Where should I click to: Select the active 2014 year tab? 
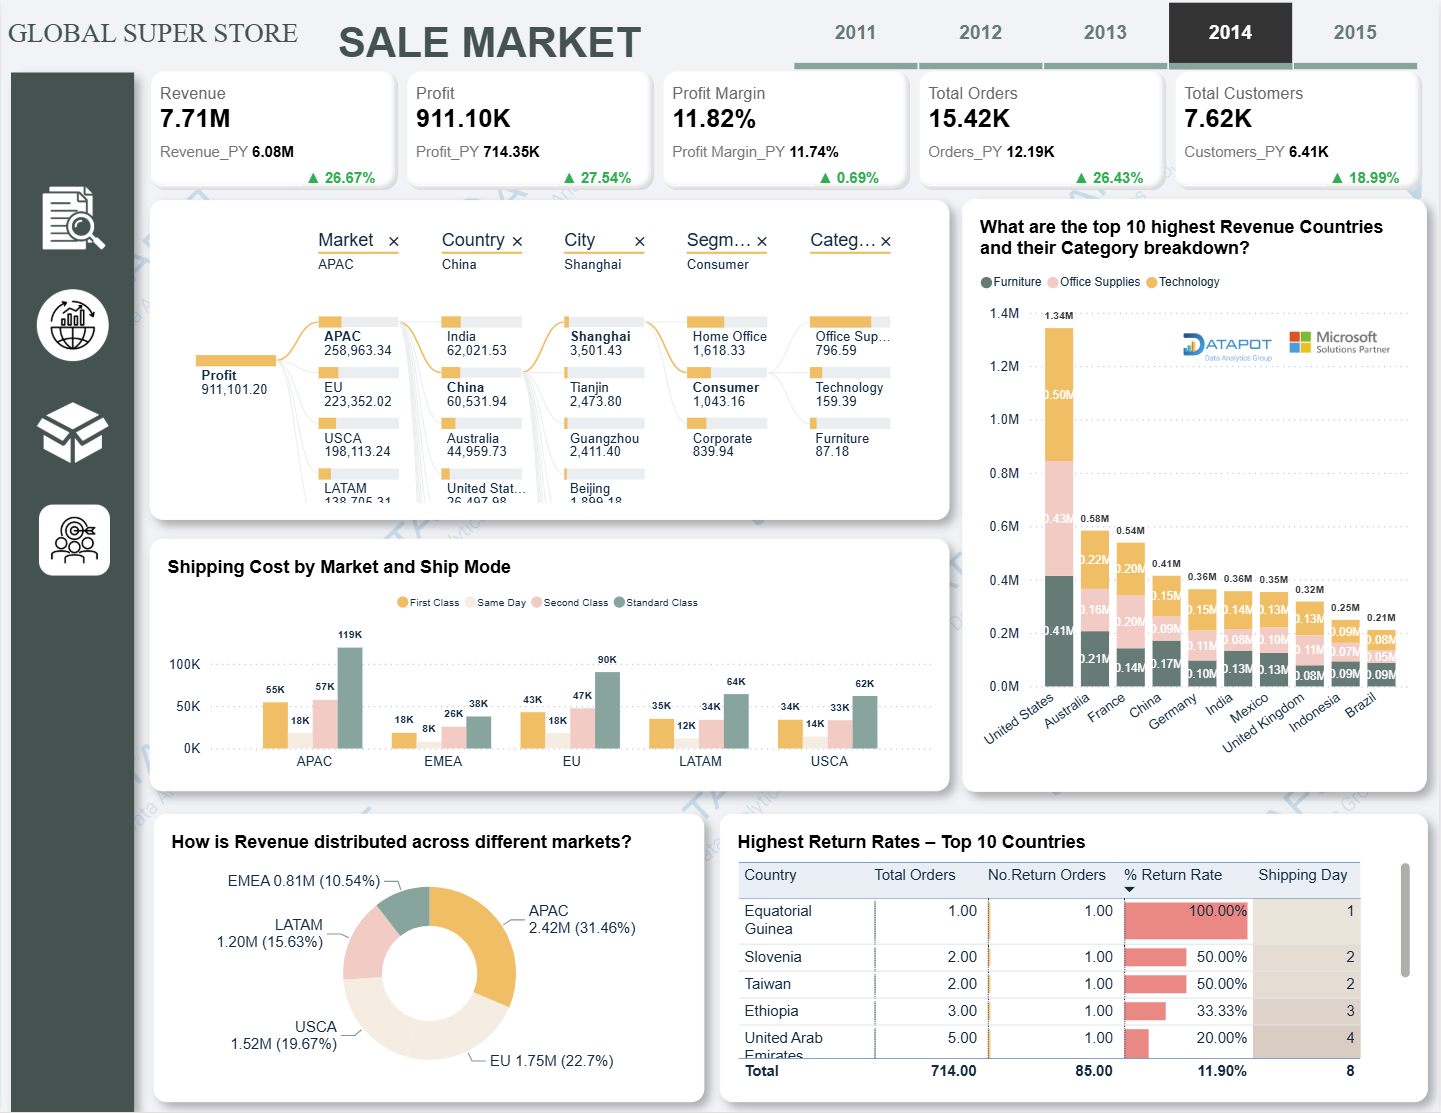tap(1230, 33)
